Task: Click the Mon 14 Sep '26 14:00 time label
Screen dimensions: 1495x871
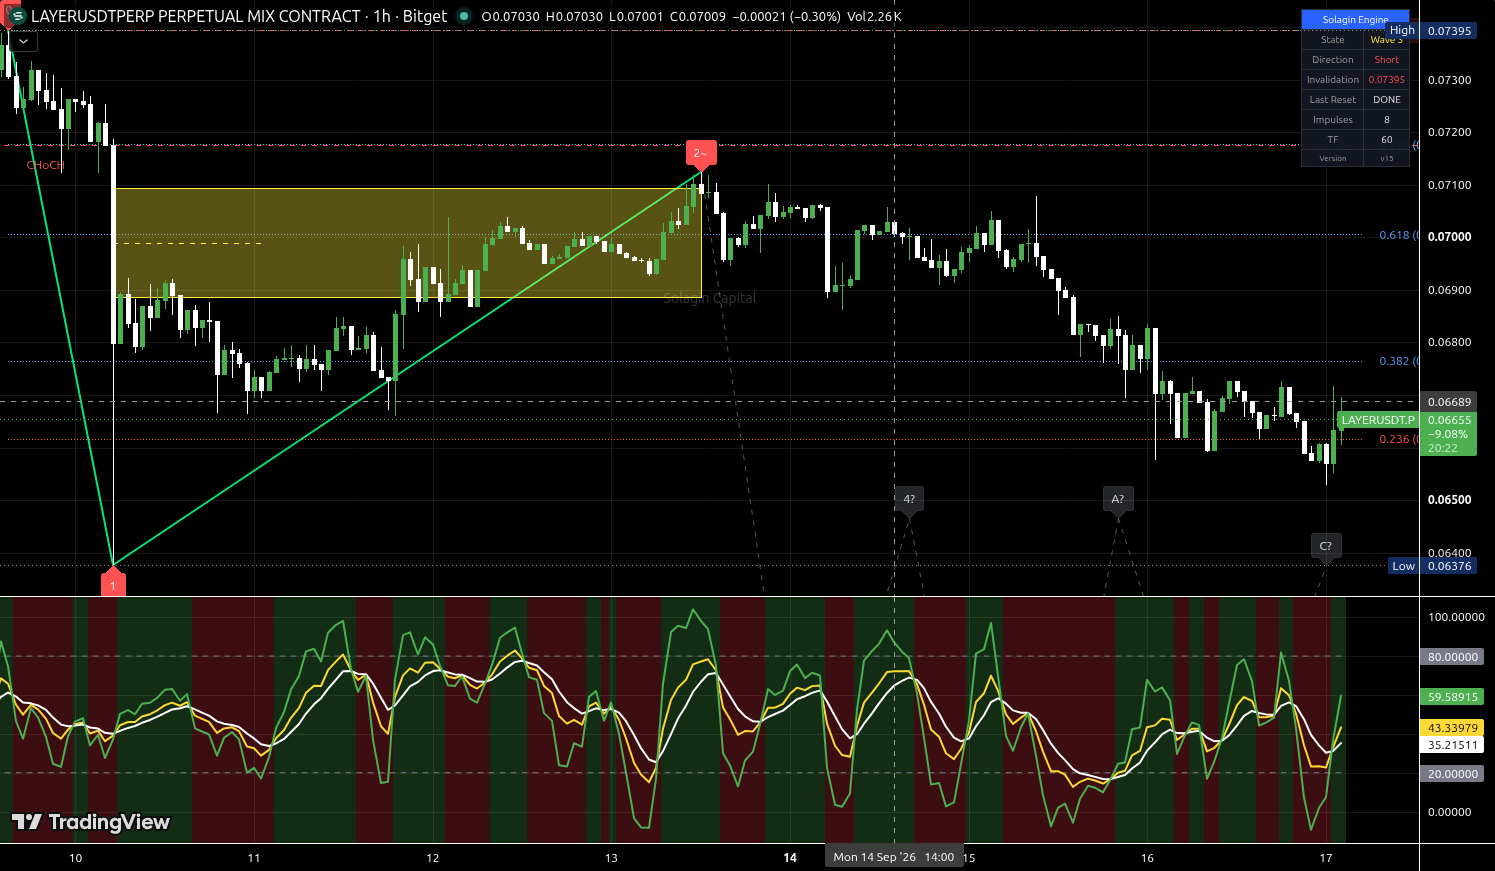Action: [894, 857]
